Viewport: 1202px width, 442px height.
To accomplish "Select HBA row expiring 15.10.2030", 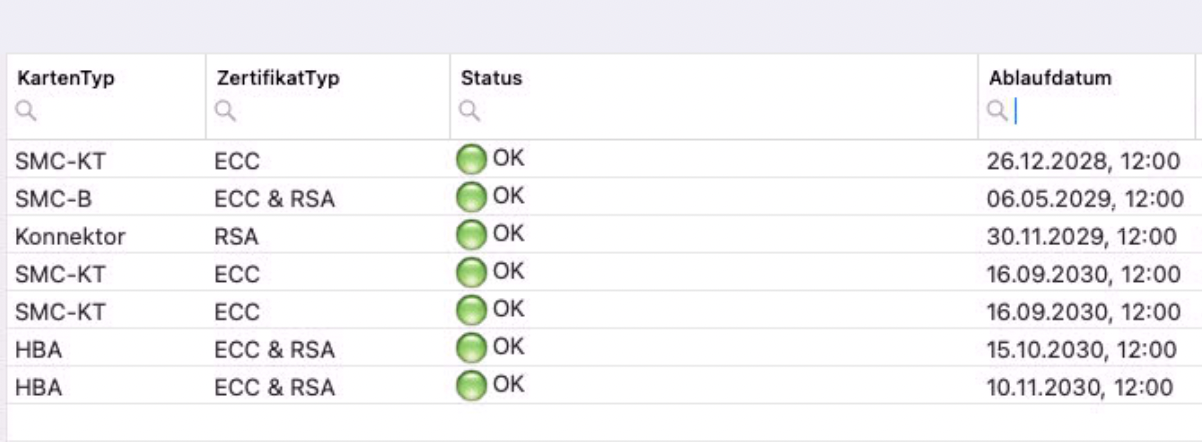I will tap(601, 348).
